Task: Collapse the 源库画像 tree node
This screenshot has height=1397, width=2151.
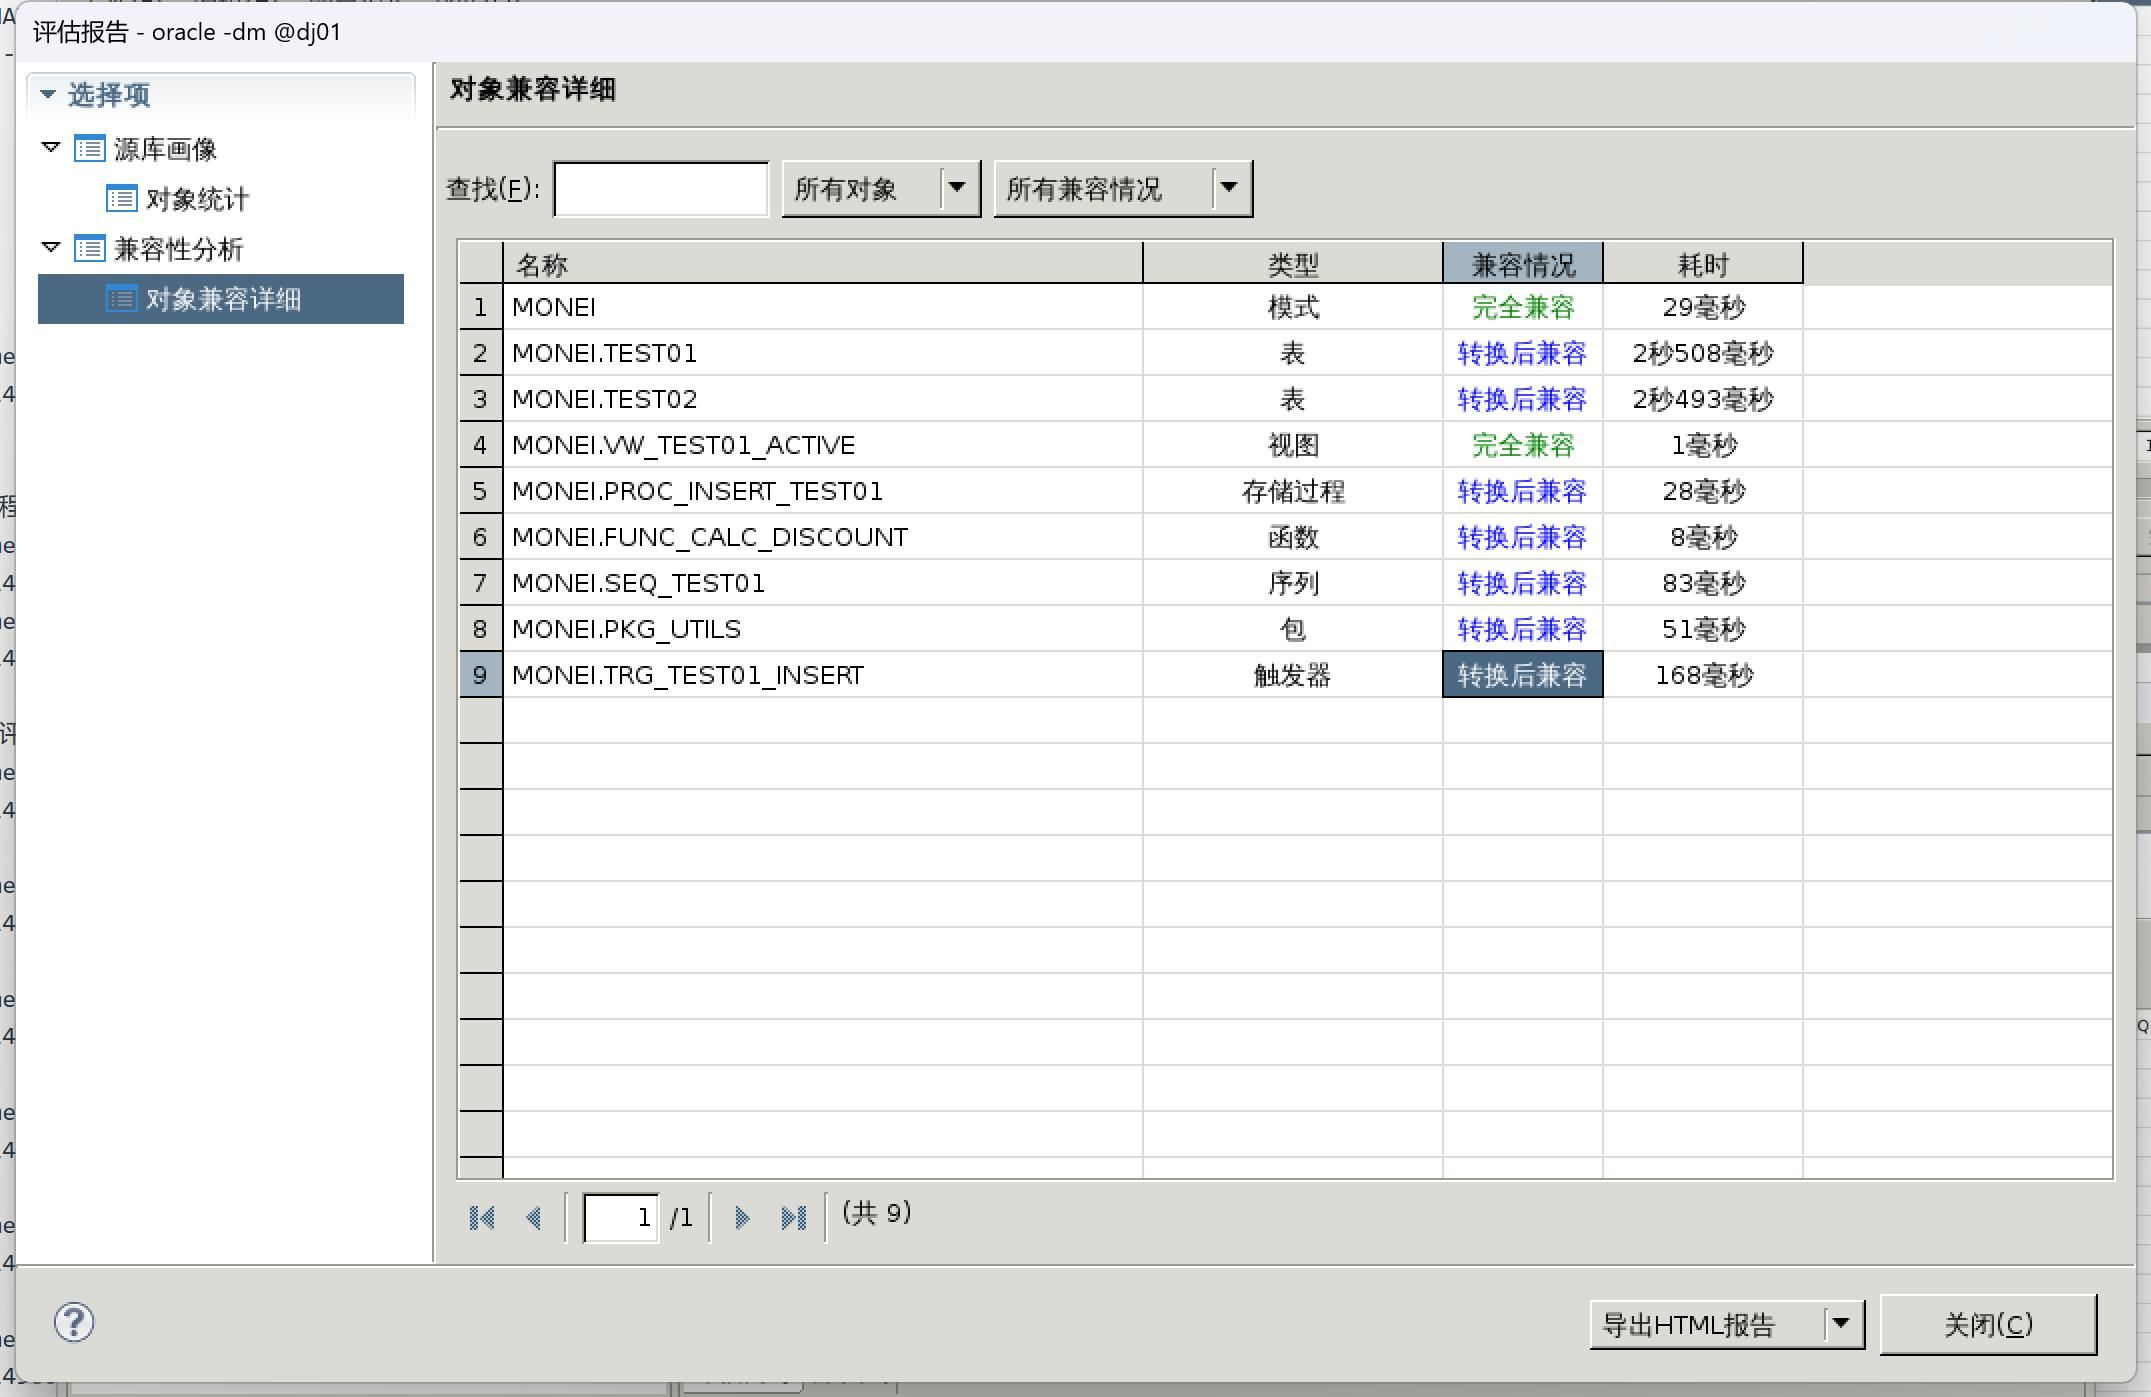Action: click(x=51, y=148)
